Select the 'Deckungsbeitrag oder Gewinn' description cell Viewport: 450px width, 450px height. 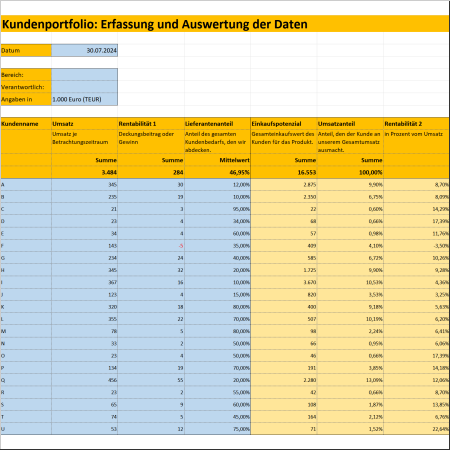click(151, 142)
